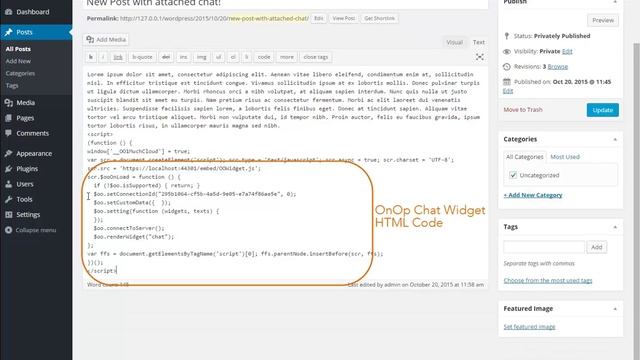The width and height of the screenshot is (640, 360).
Task: Collapse the Featured Image panel
Action: [615, 309]
